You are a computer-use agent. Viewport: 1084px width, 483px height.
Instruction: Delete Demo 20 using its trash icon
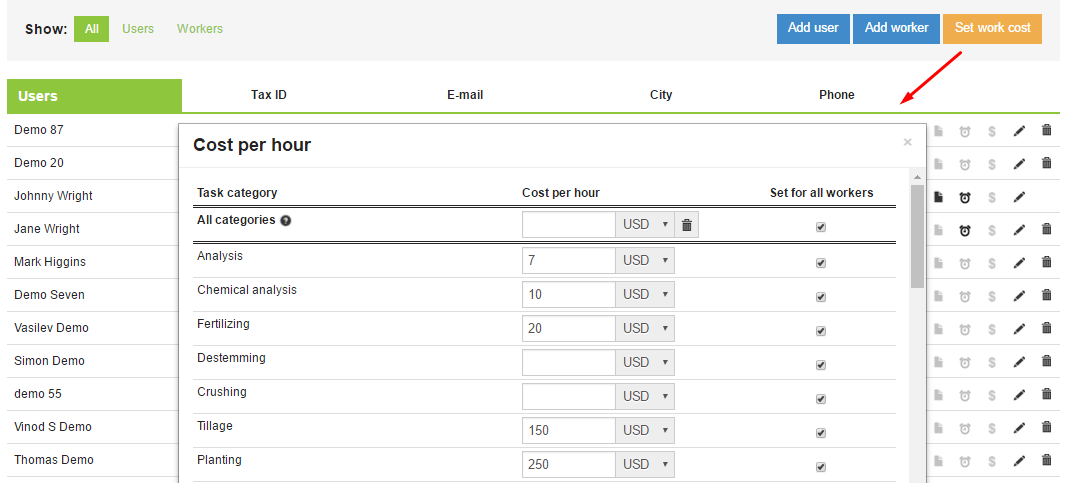click(1046, 163)
